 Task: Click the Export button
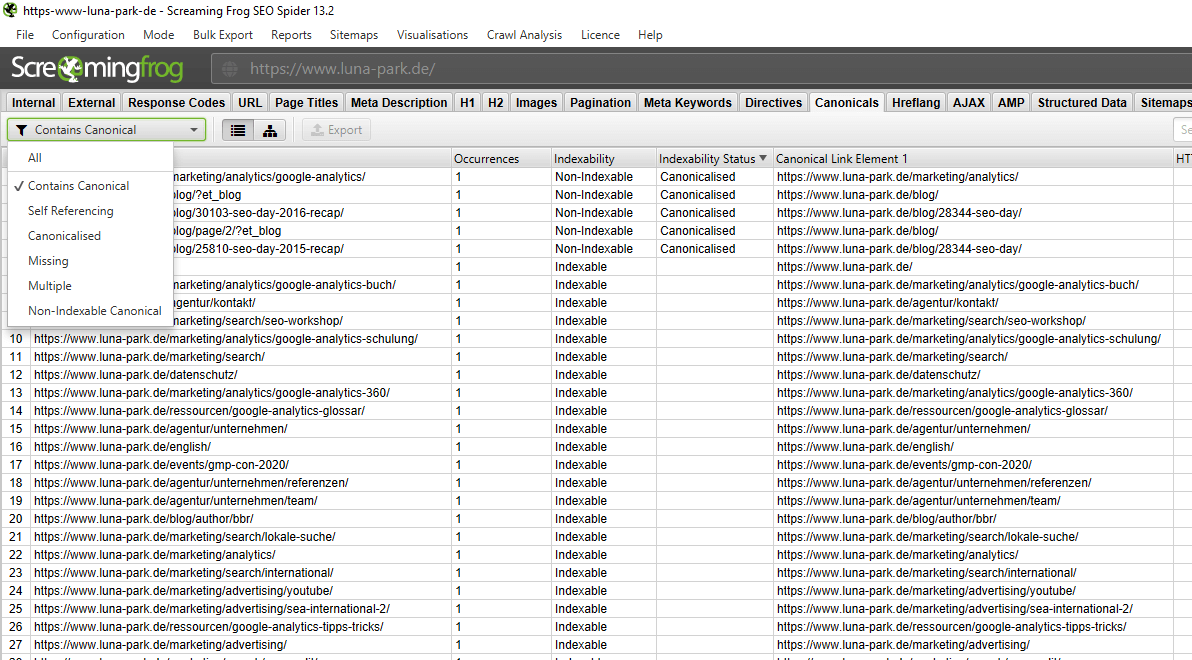(x=336, y=130)
